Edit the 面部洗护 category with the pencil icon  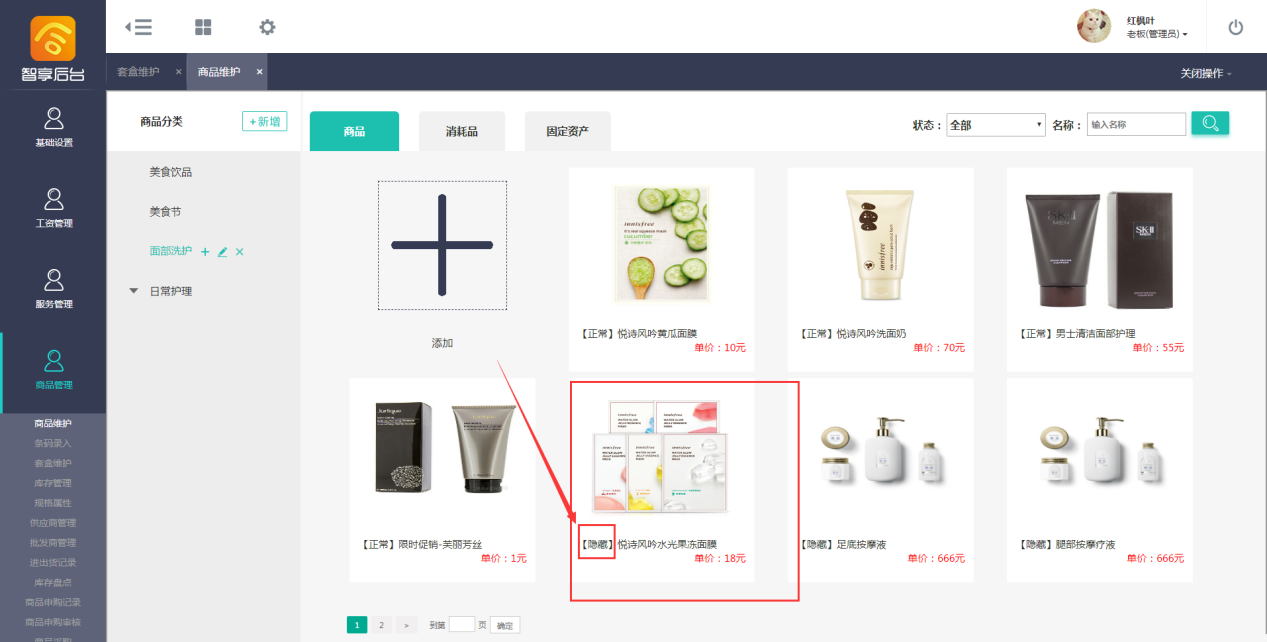(x=222, y=252)
